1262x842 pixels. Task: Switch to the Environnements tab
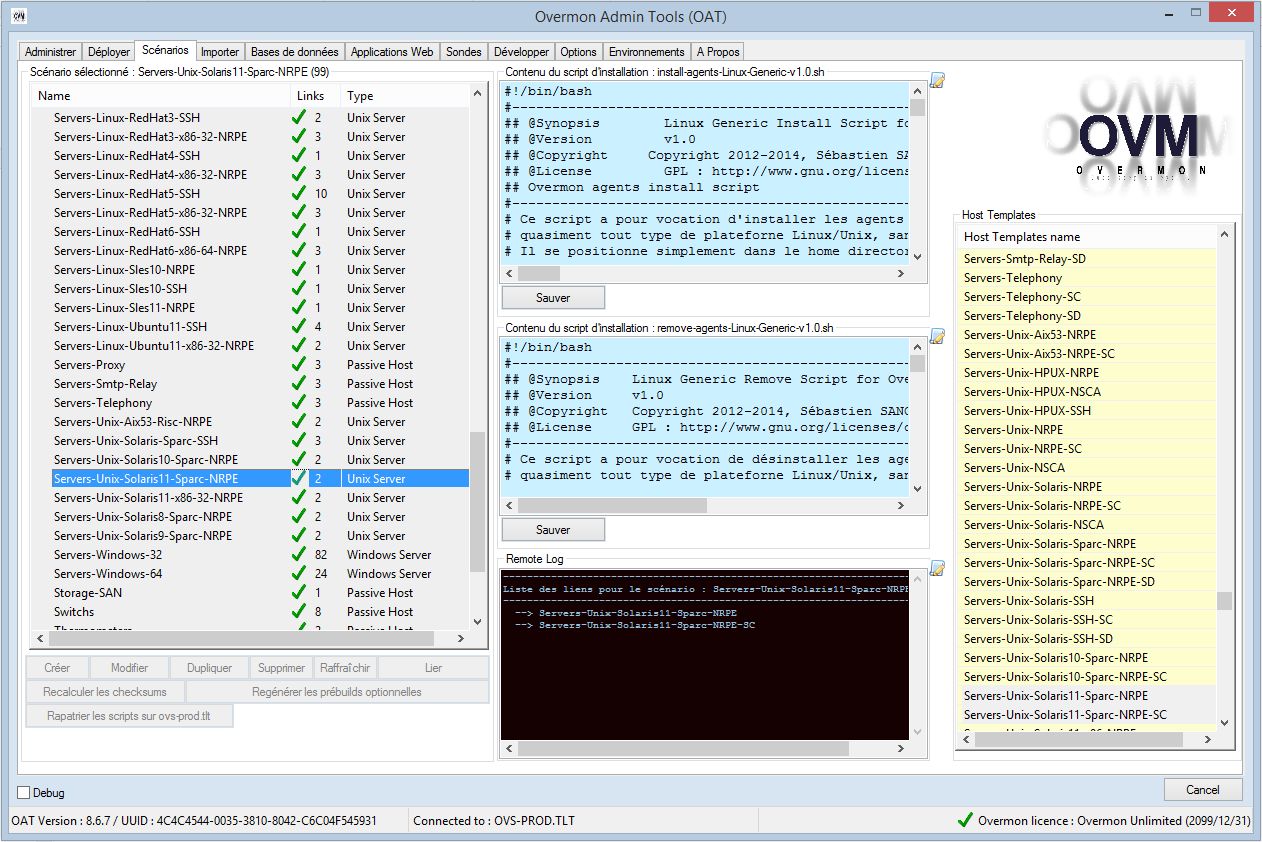(x=647, y=52)
